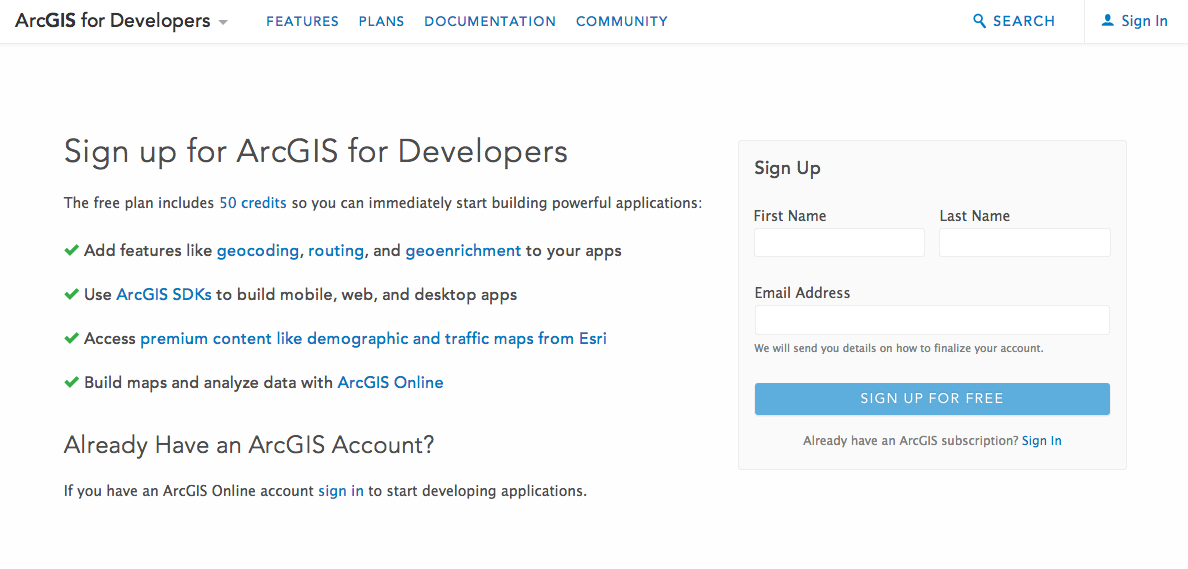Open the 50 credits link

(253, 203)
